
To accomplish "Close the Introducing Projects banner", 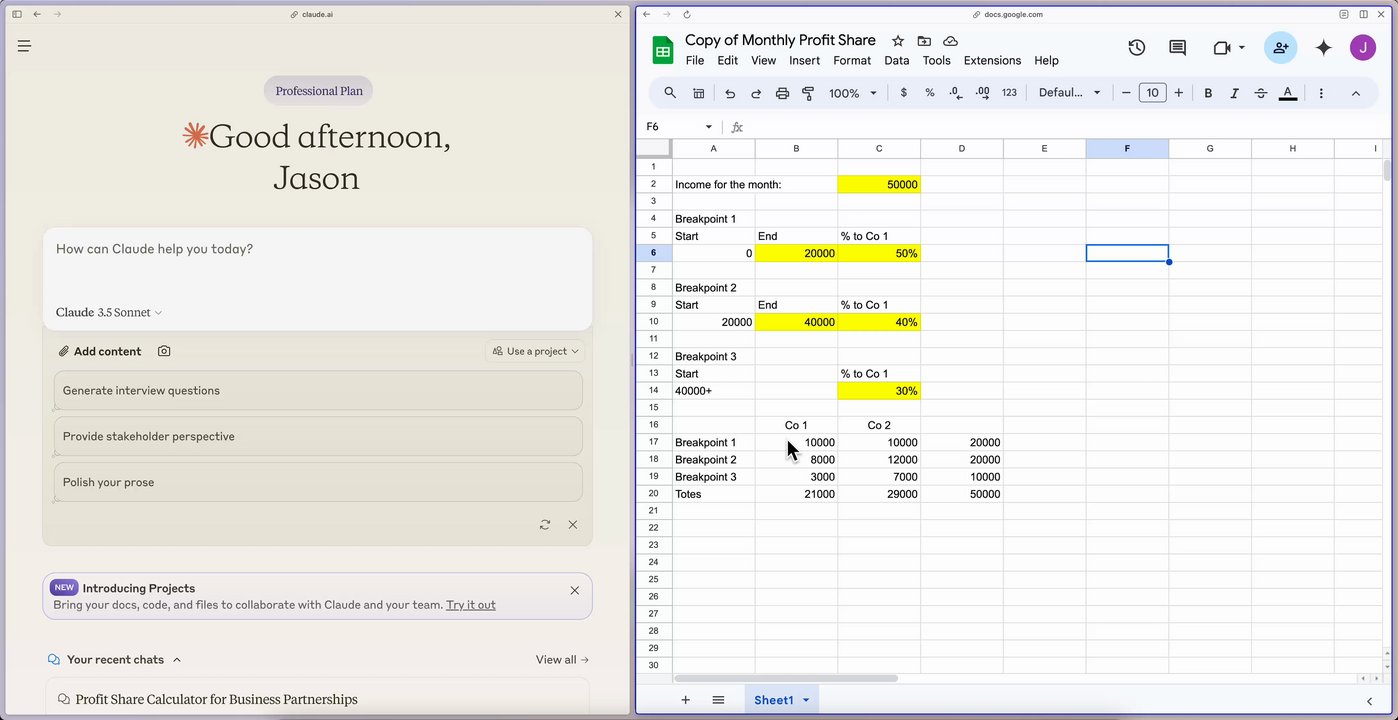I will 575,590.
